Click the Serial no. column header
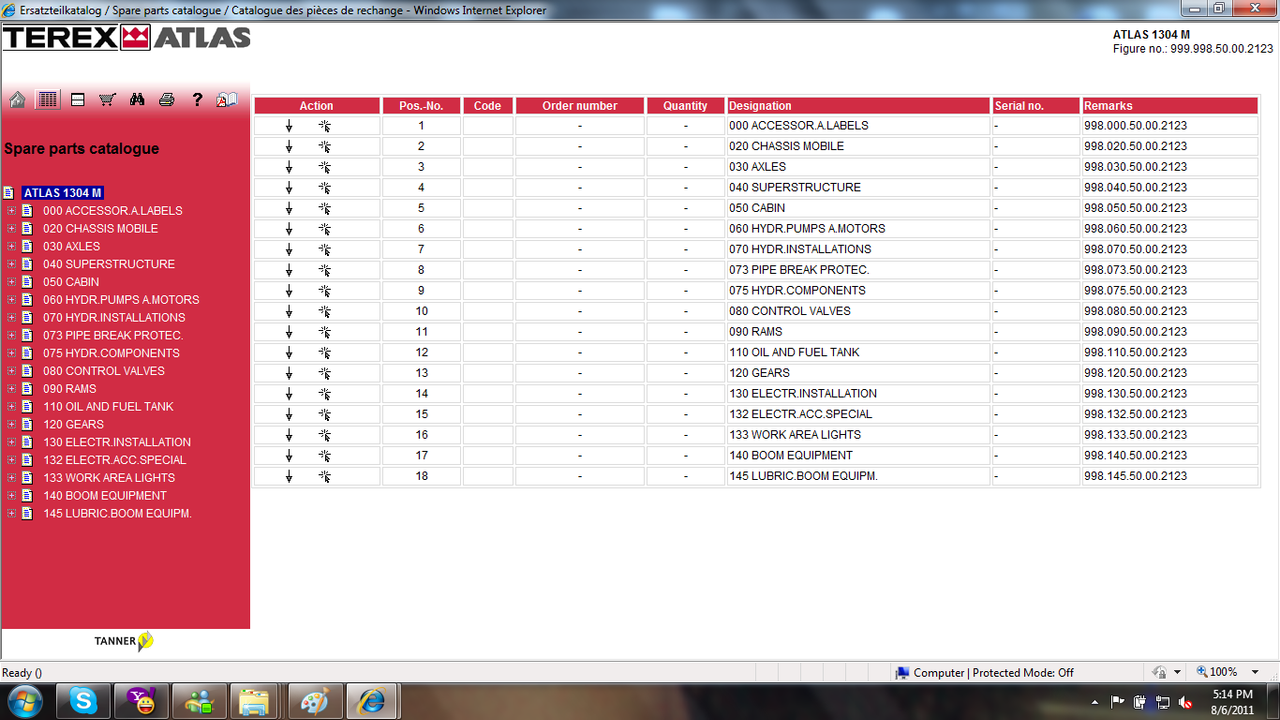Screen dimensions: 1280x720 (1036, 106)
